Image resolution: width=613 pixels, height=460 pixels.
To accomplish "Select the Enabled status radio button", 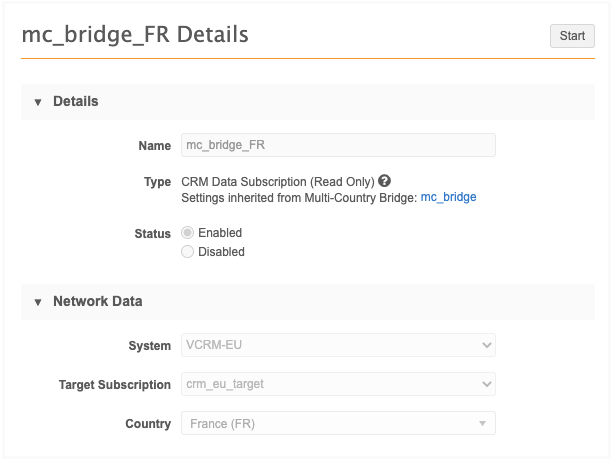I will 187,233.
